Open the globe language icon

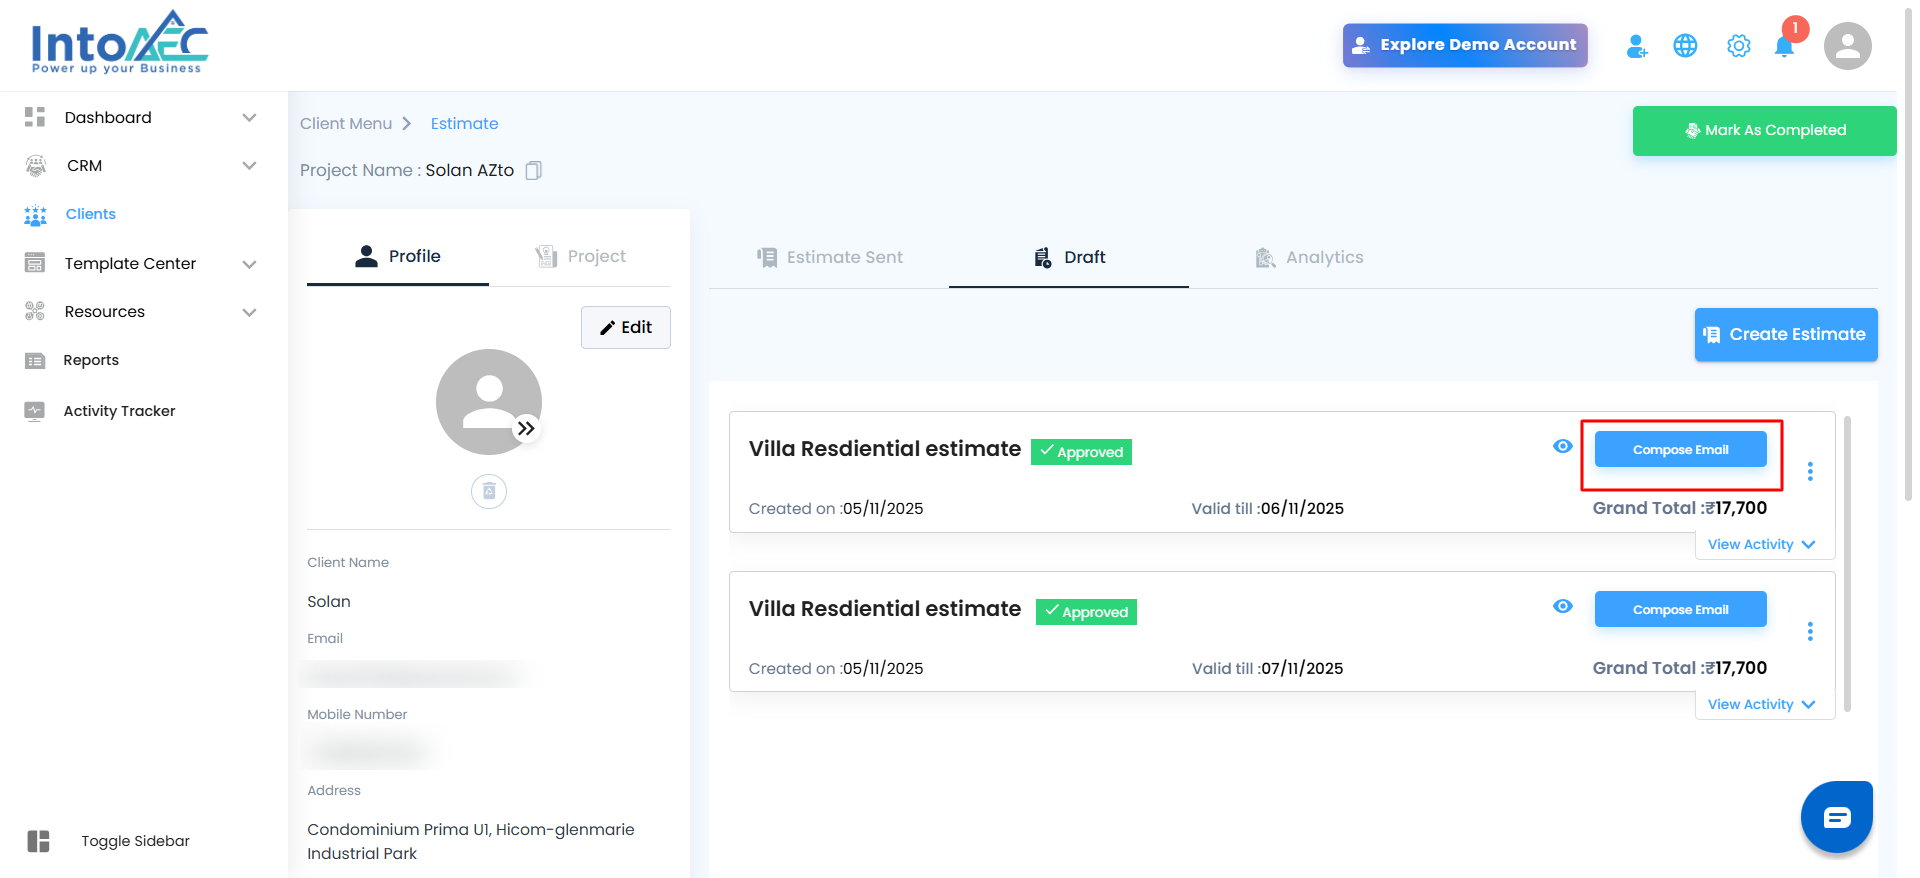click(x=1685, y=46)
